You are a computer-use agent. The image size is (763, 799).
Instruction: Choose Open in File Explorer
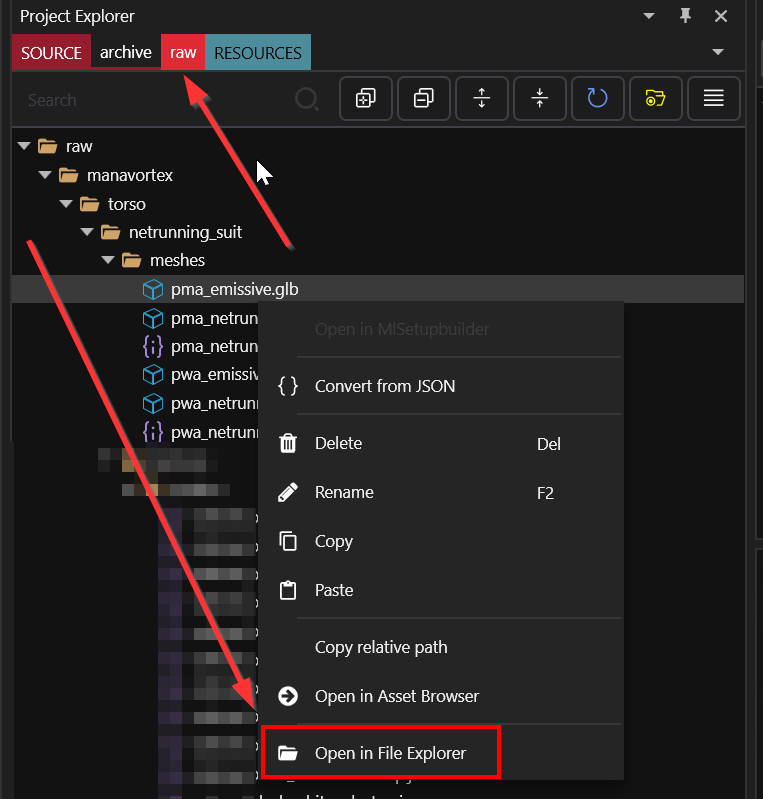390,753
